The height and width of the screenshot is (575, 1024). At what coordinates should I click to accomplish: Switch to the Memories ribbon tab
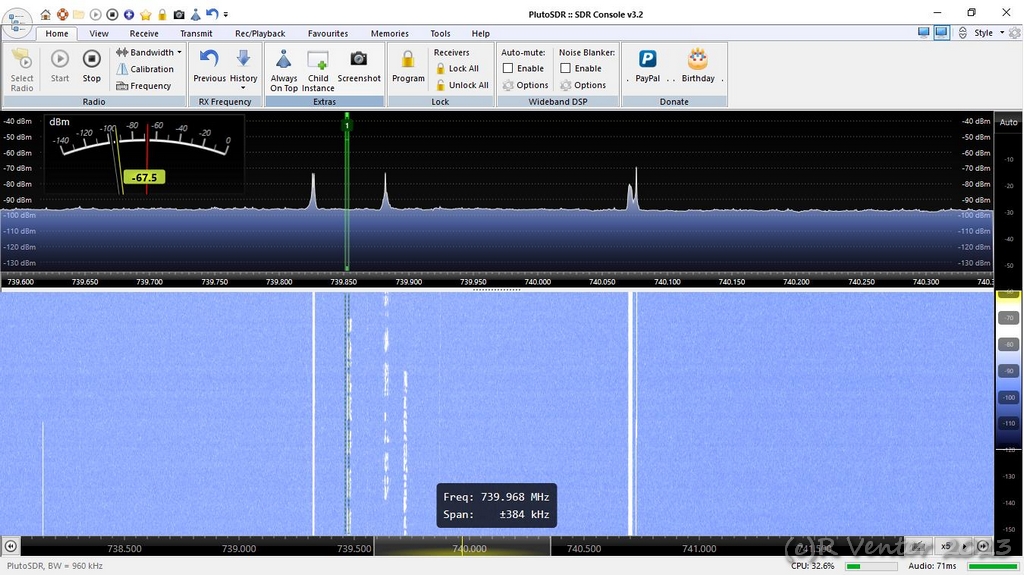coord(389,33)
